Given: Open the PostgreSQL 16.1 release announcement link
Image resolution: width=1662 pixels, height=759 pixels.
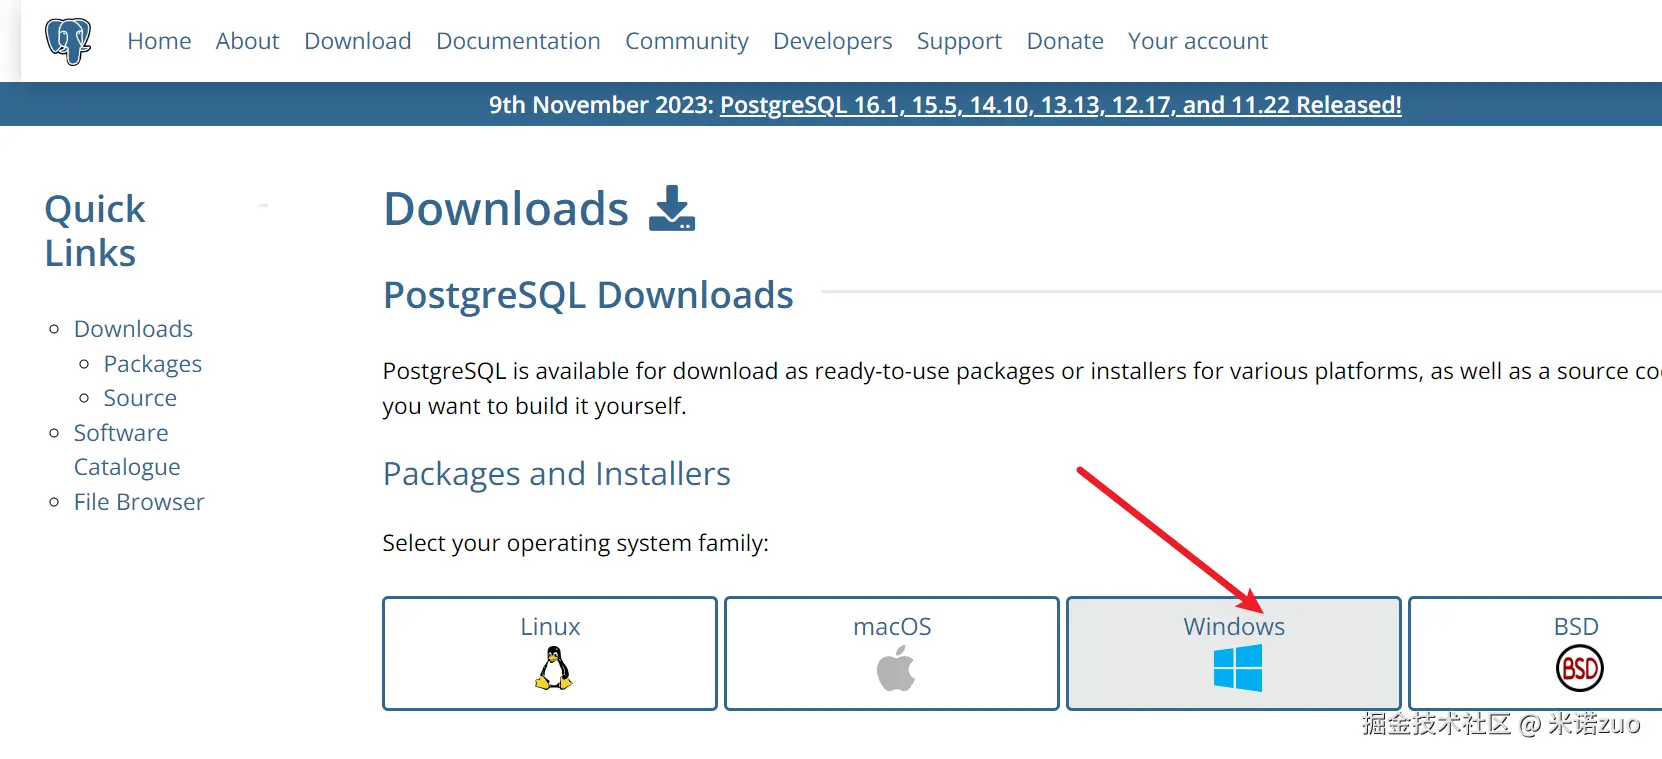Looking at the screenshot, I should (1061, 105).
